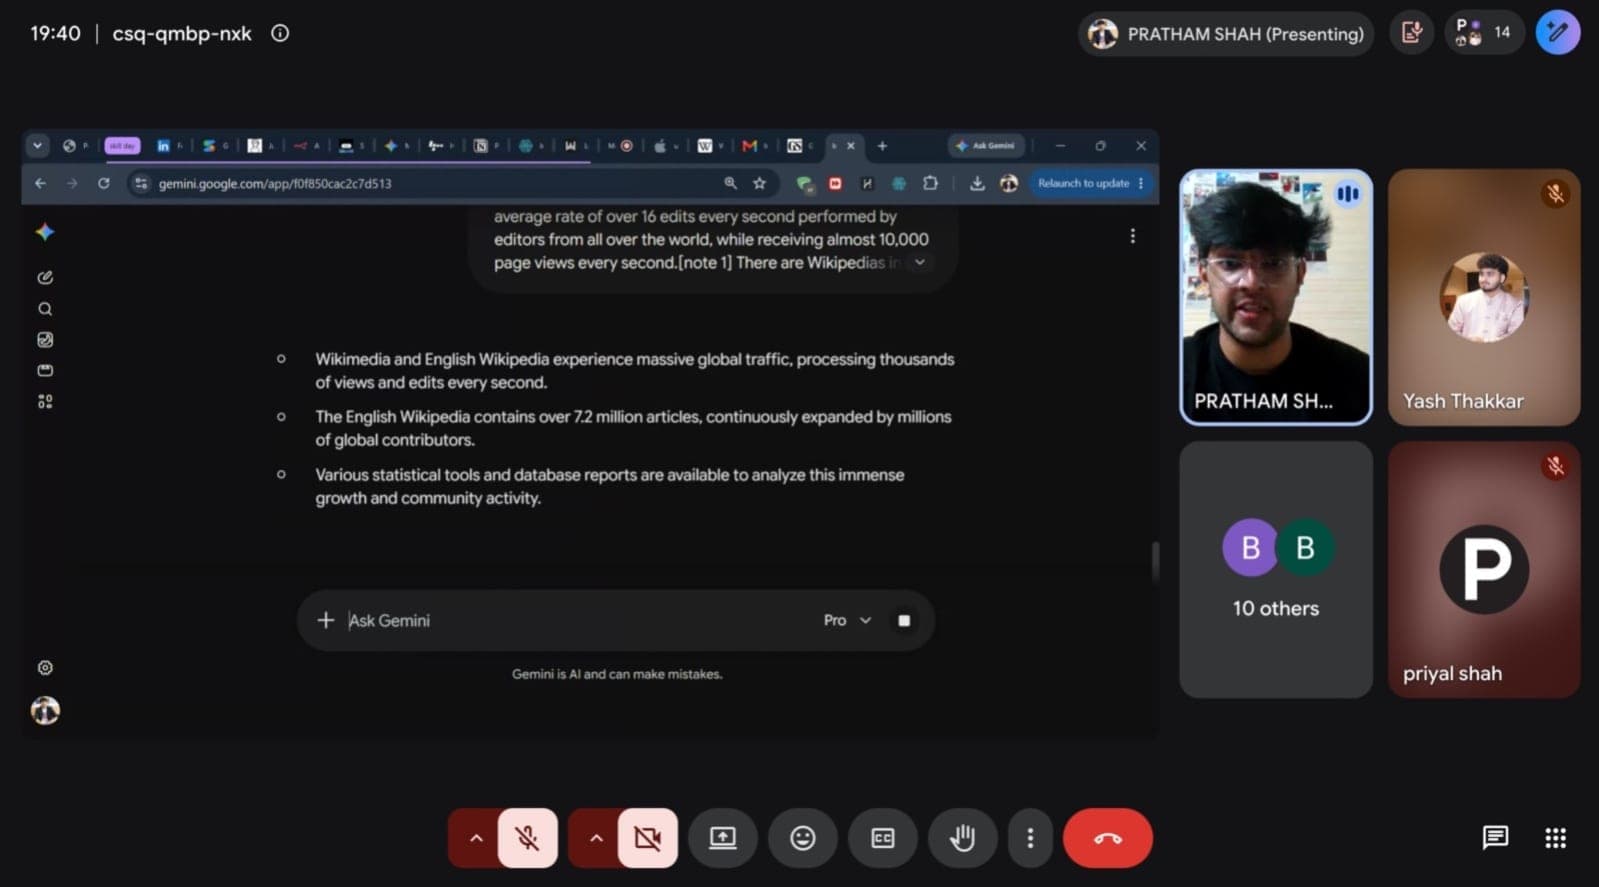Viewport: 1599px width, 887px height.
Task: Click the browser back arrow
Action: click(40, 183)
